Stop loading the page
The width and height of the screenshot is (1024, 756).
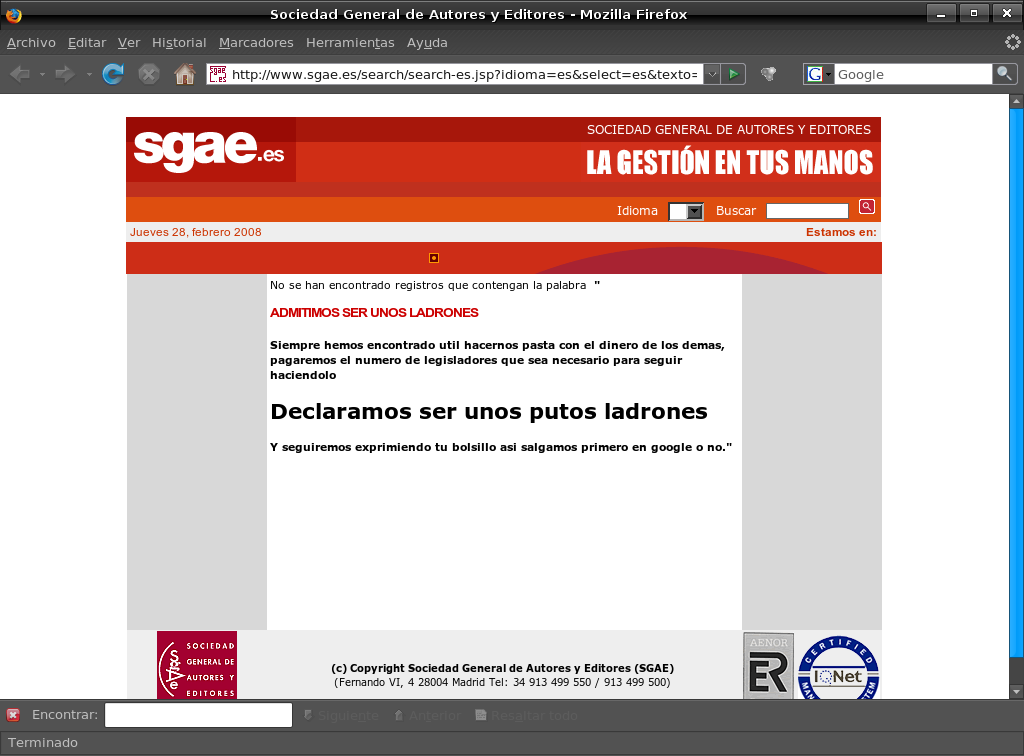[x=149, y=74]
